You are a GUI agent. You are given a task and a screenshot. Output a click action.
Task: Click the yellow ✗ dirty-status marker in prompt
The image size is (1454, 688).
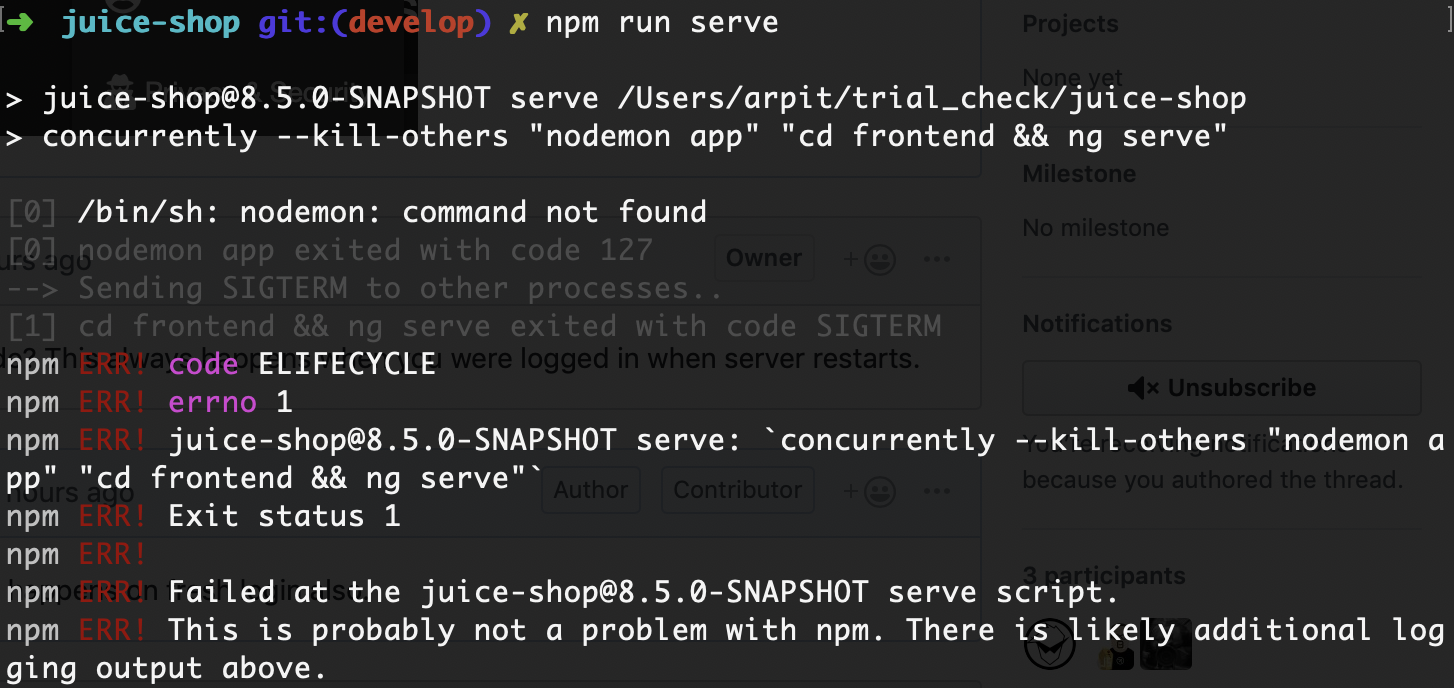tap(517, 24)
